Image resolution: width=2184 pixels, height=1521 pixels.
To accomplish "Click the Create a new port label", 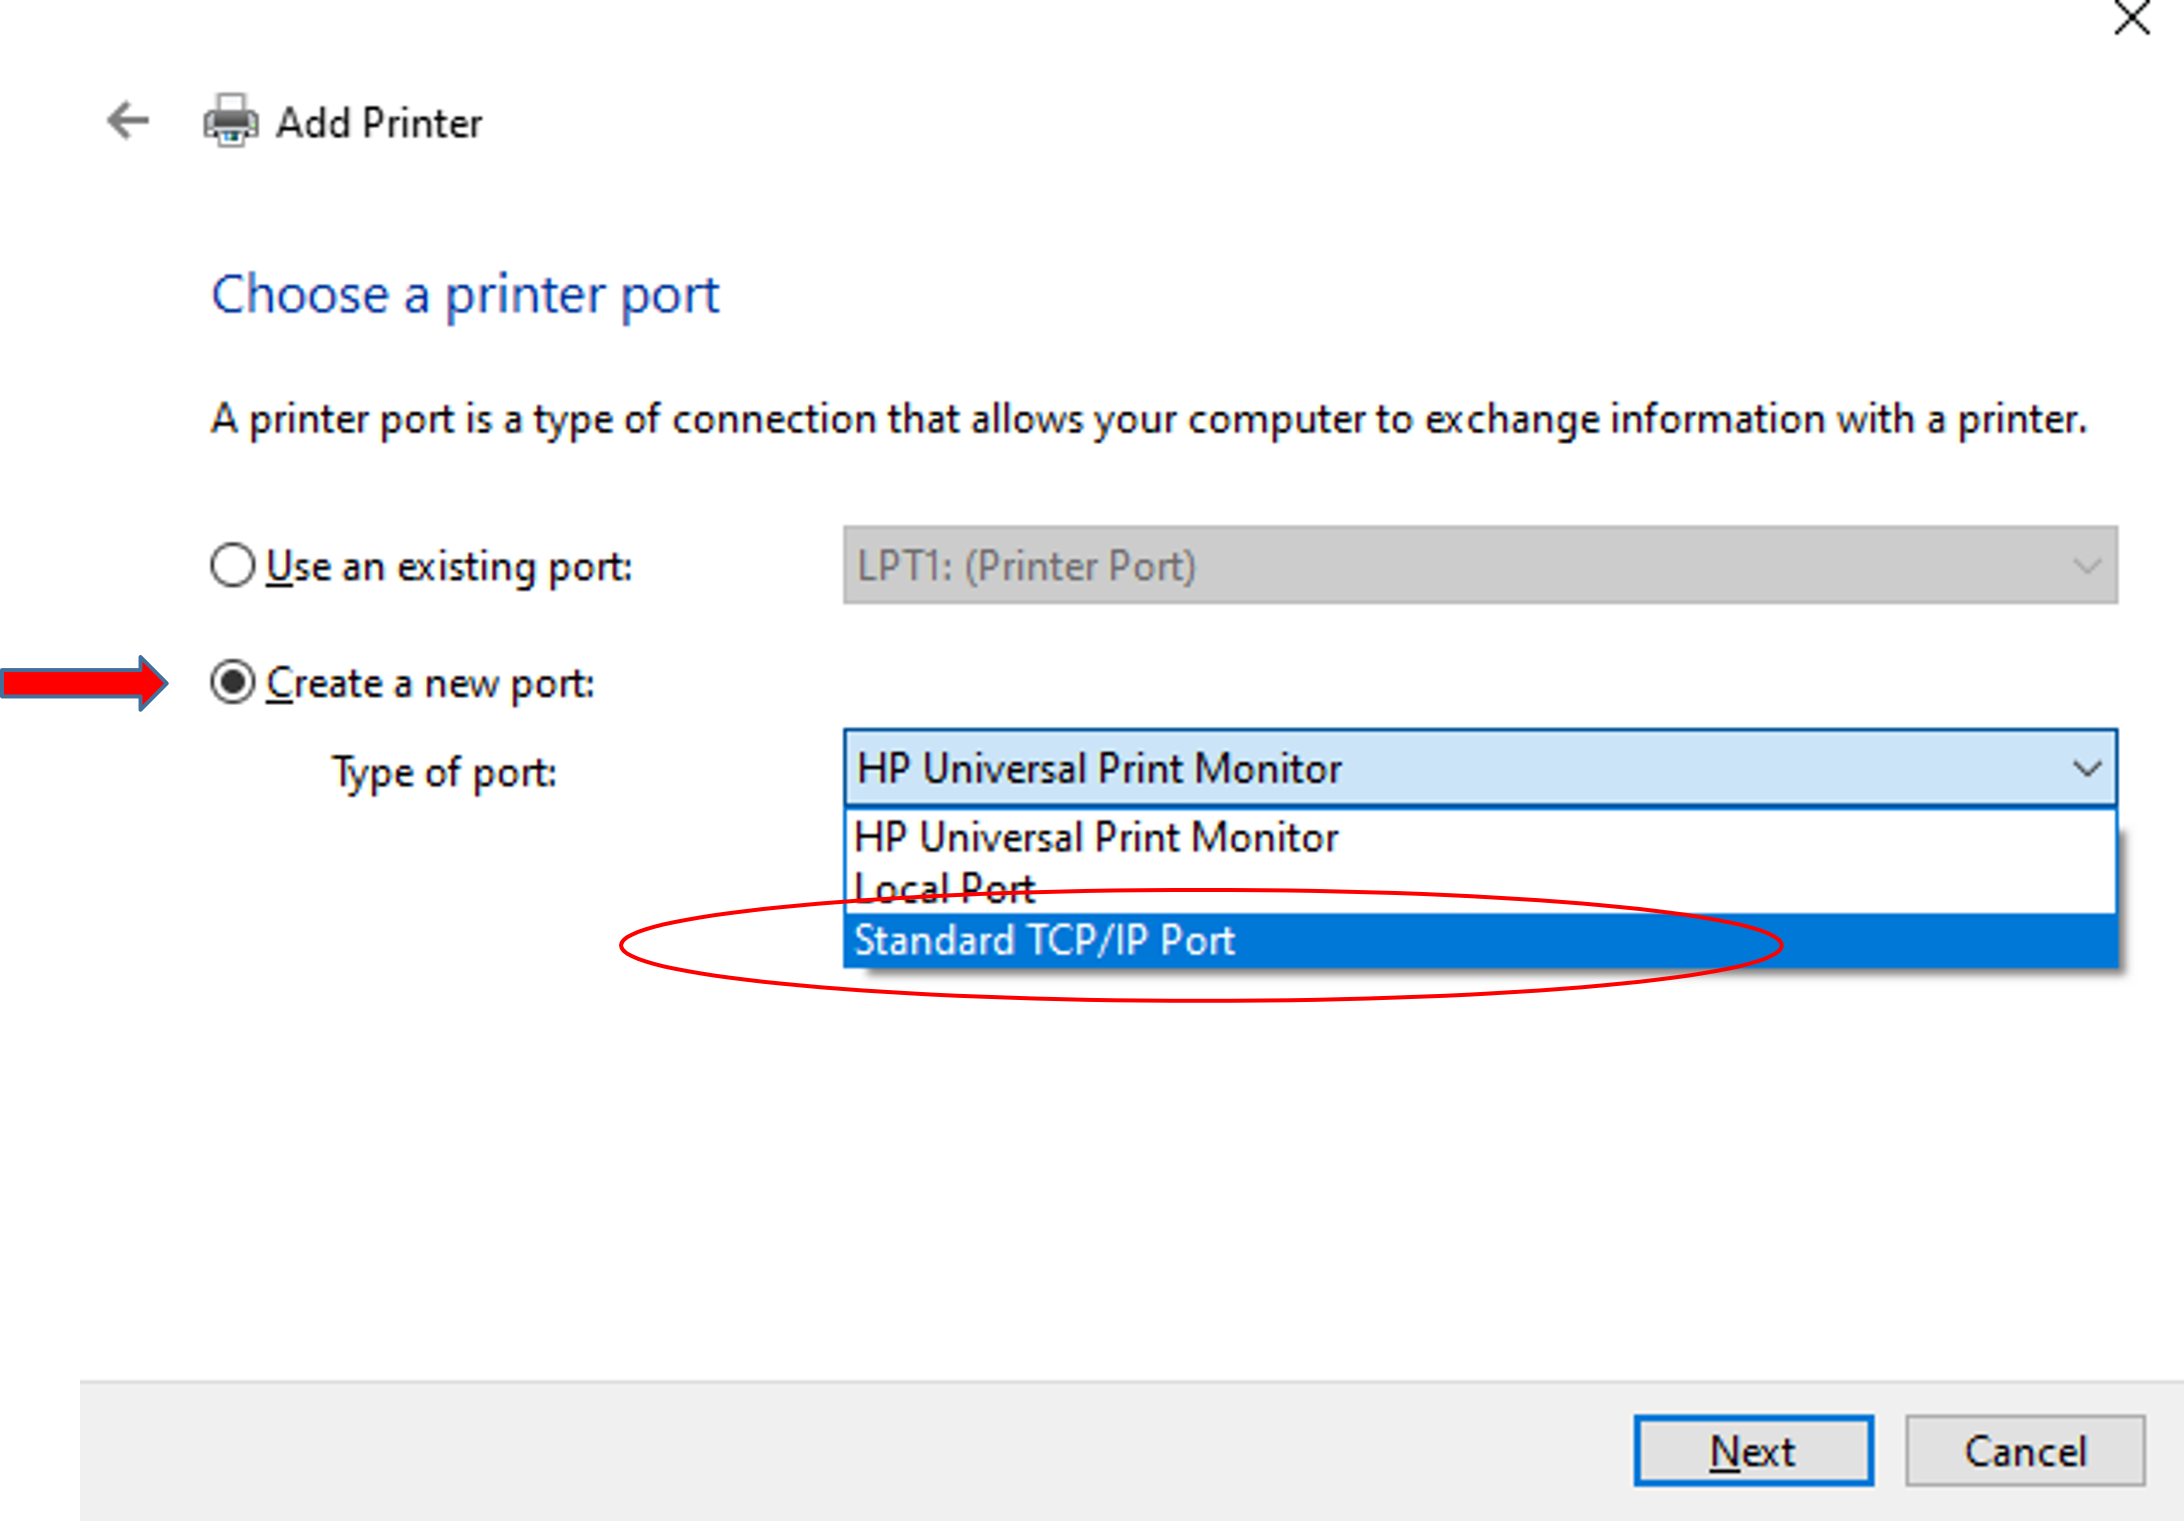I will click(x=430, y=683).
